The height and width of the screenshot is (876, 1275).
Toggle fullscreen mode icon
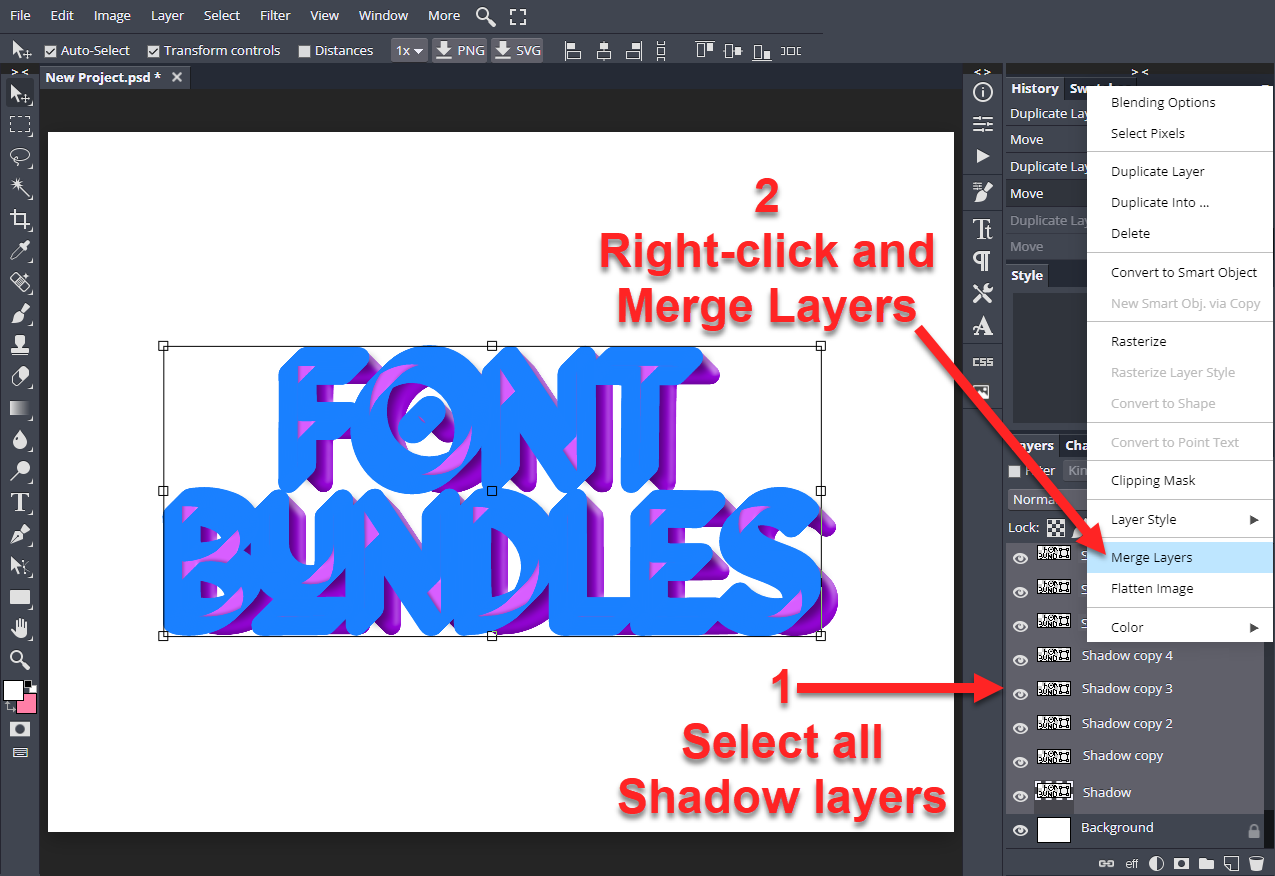tap(518, 16)
